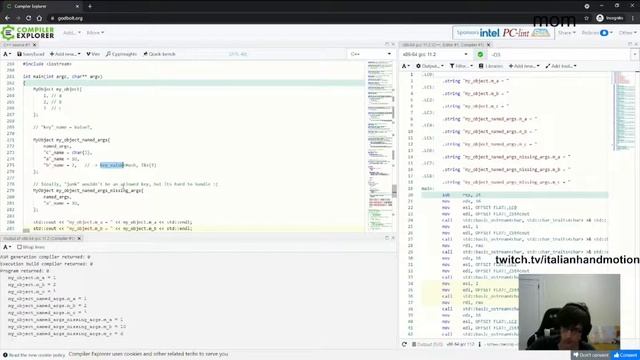Image resolution: width=640 pixels, height=360 pixels.
Task: Select the C++ source #1 tab
Action: (17, 44)
